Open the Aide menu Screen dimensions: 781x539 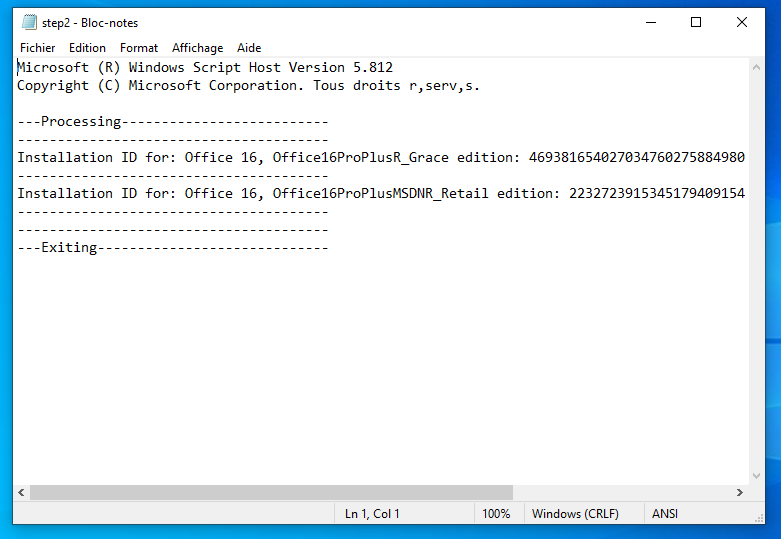point(249,48)
